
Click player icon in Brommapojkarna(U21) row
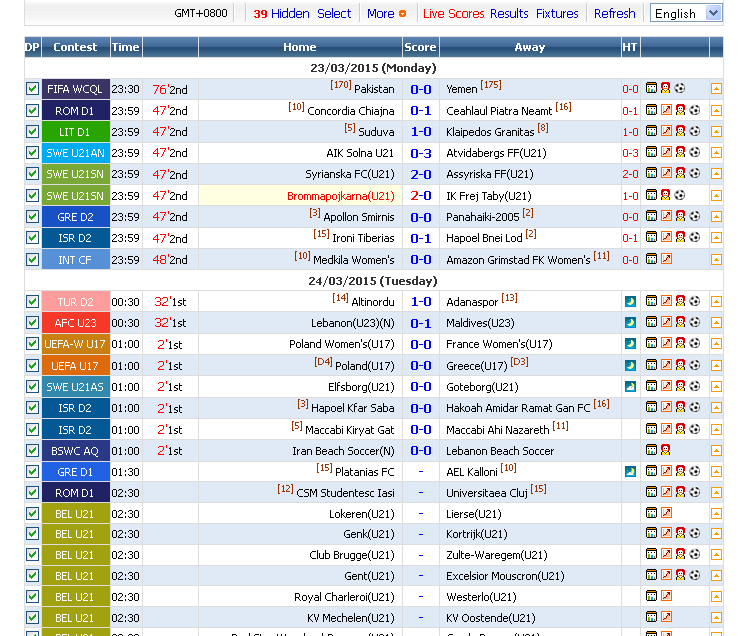click(x=665, y=195)
